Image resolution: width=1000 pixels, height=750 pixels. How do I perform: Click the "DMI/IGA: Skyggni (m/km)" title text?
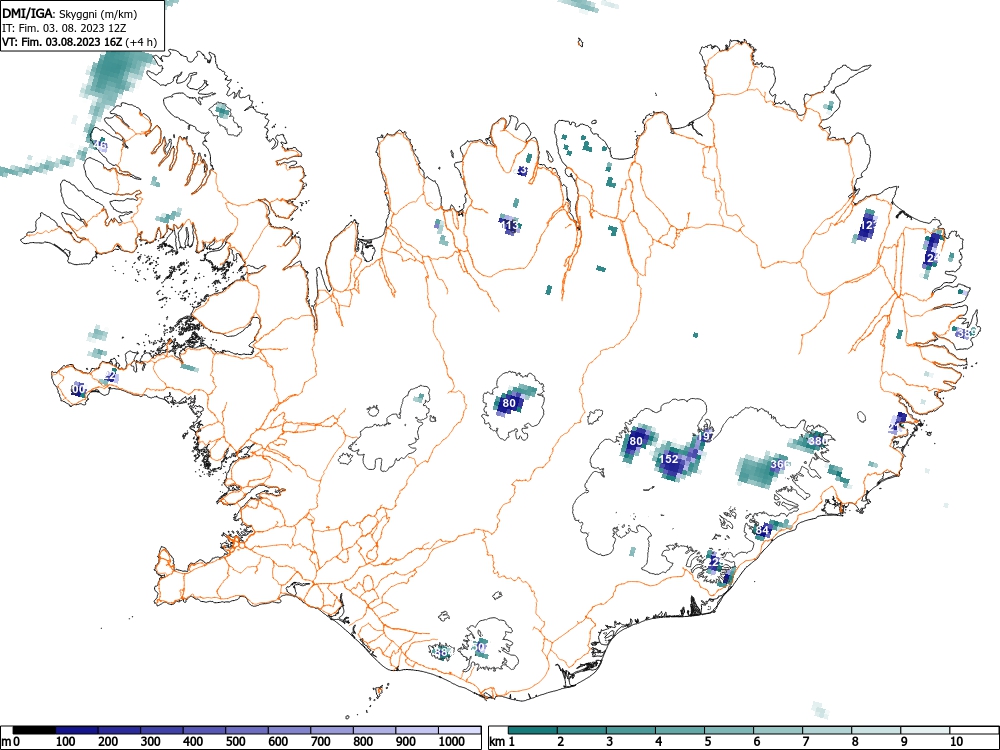click(x=70, y=13)
